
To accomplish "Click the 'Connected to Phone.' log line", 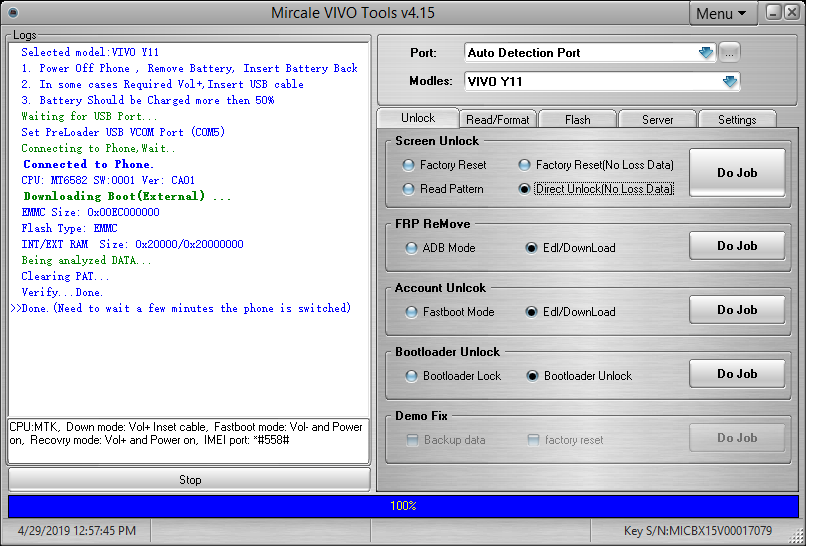I will [88, 164].
